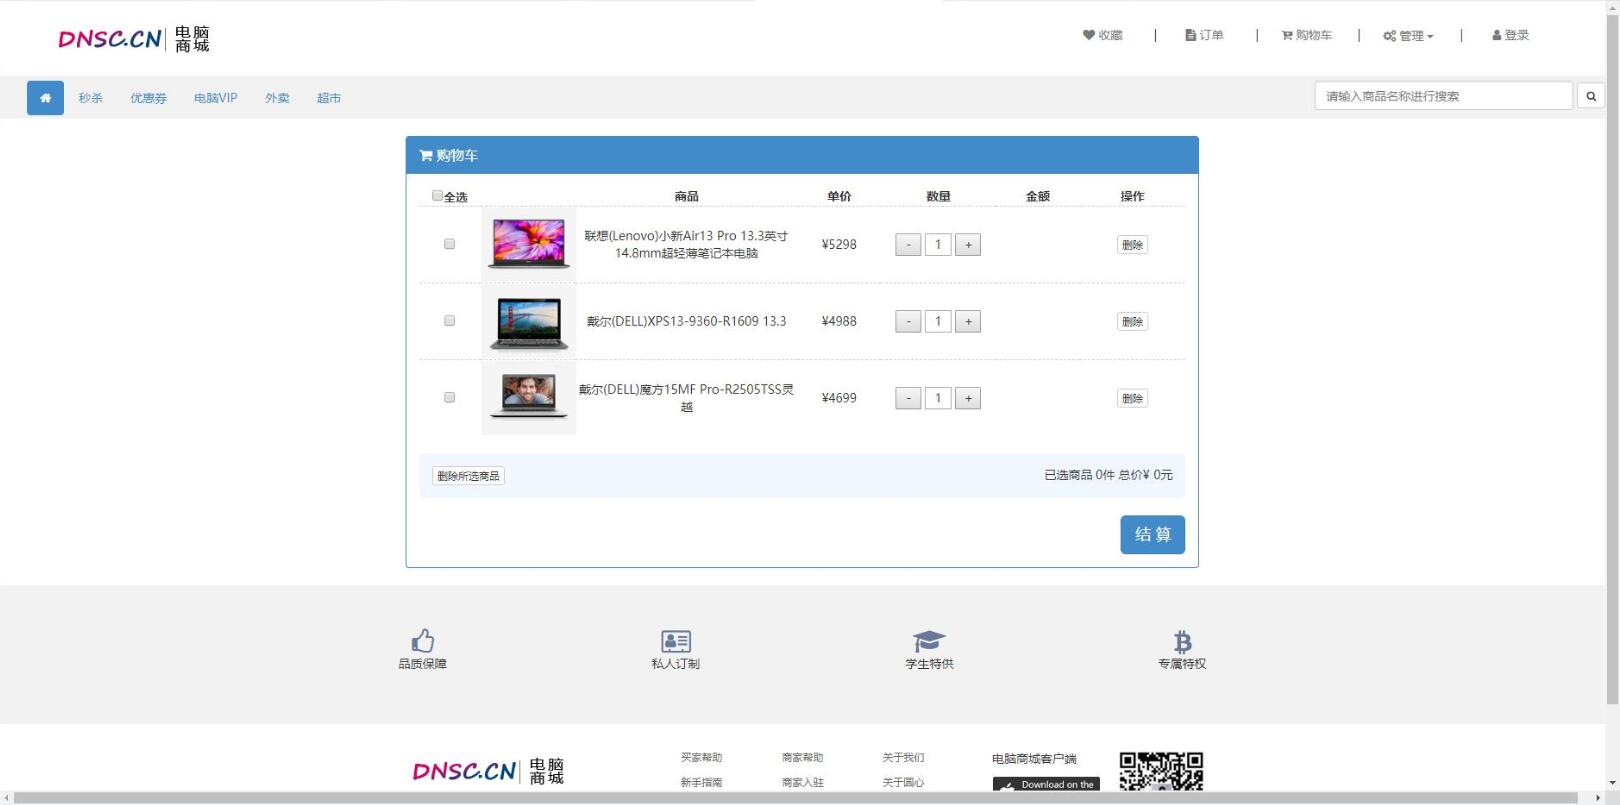This screenshot has width=1620, height=805.
Task: Toggle the 全选 select-all checkbox
Action: click(x=437, y=196)
